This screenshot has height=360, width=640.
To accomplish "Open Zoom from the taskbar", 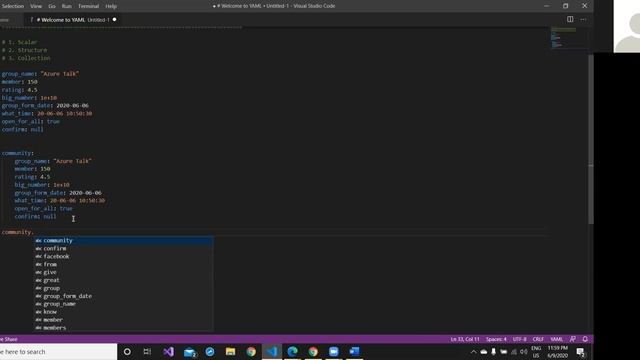I will point(333,352).
